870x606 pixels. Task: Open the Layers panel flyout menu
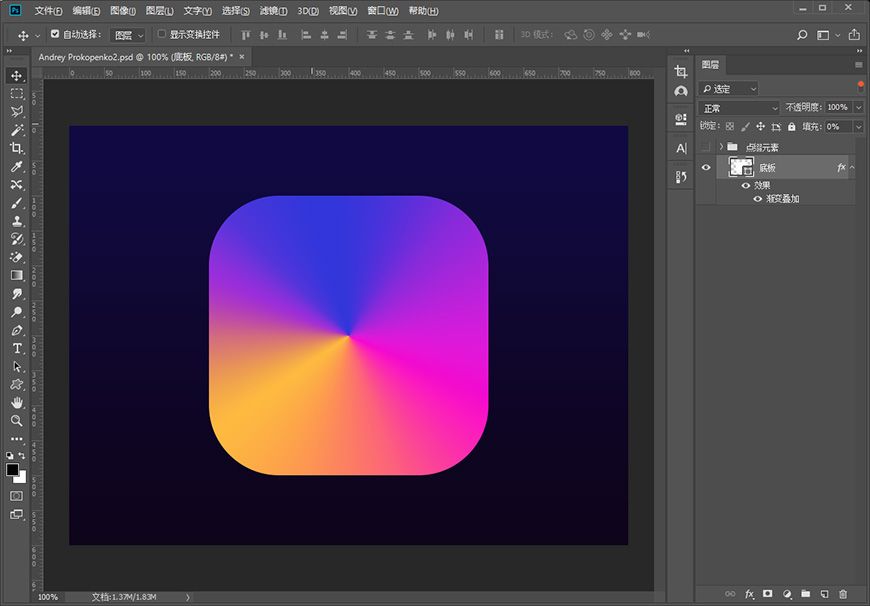coord(859,65)
